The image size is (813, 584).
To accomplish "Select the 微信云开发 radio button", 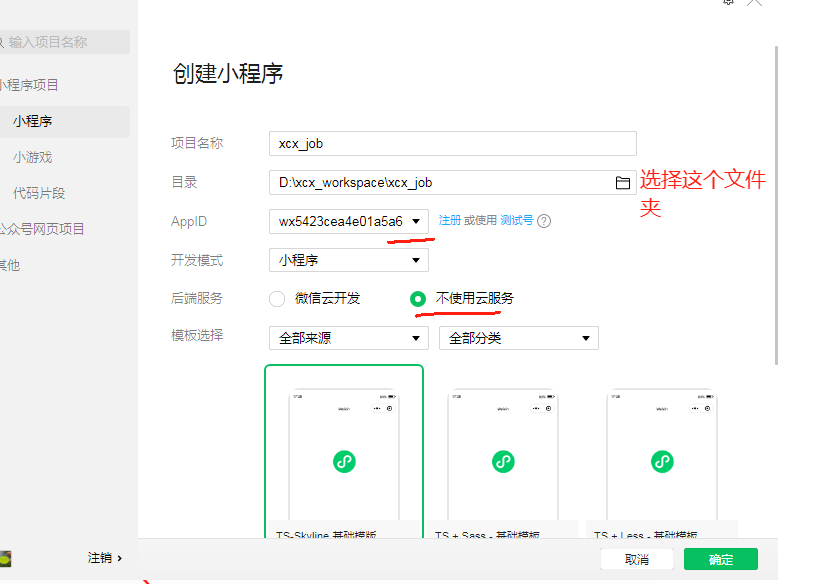I will 277,299.
